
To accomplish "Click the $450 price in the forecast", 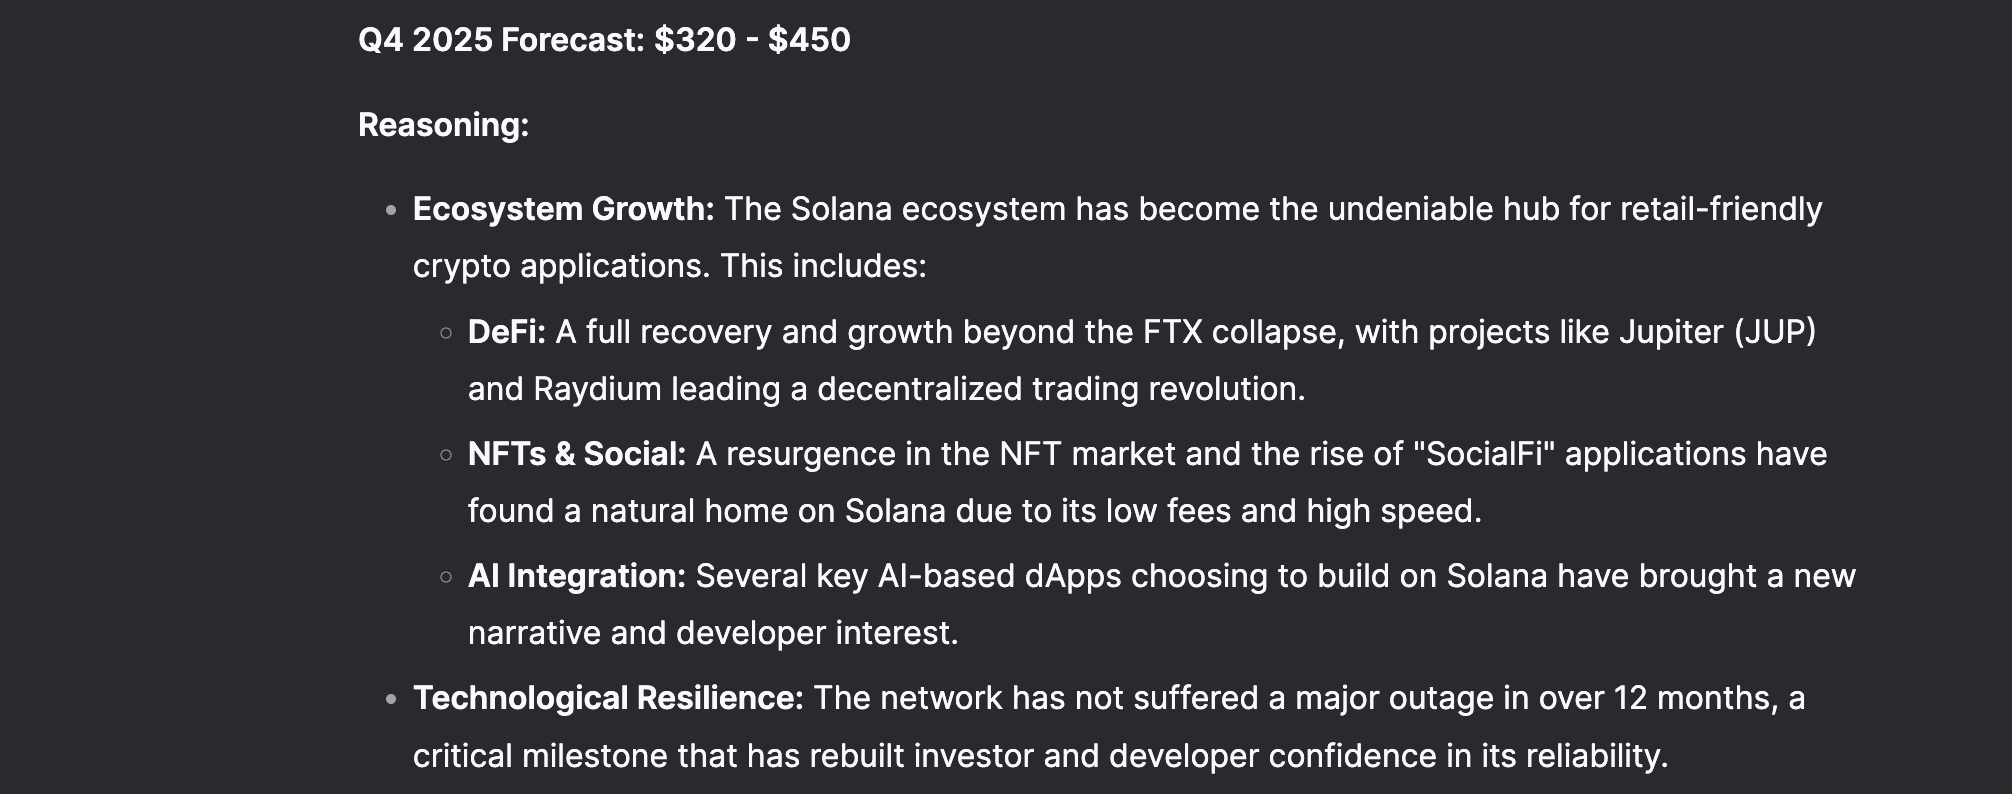I will pos(809,40).
